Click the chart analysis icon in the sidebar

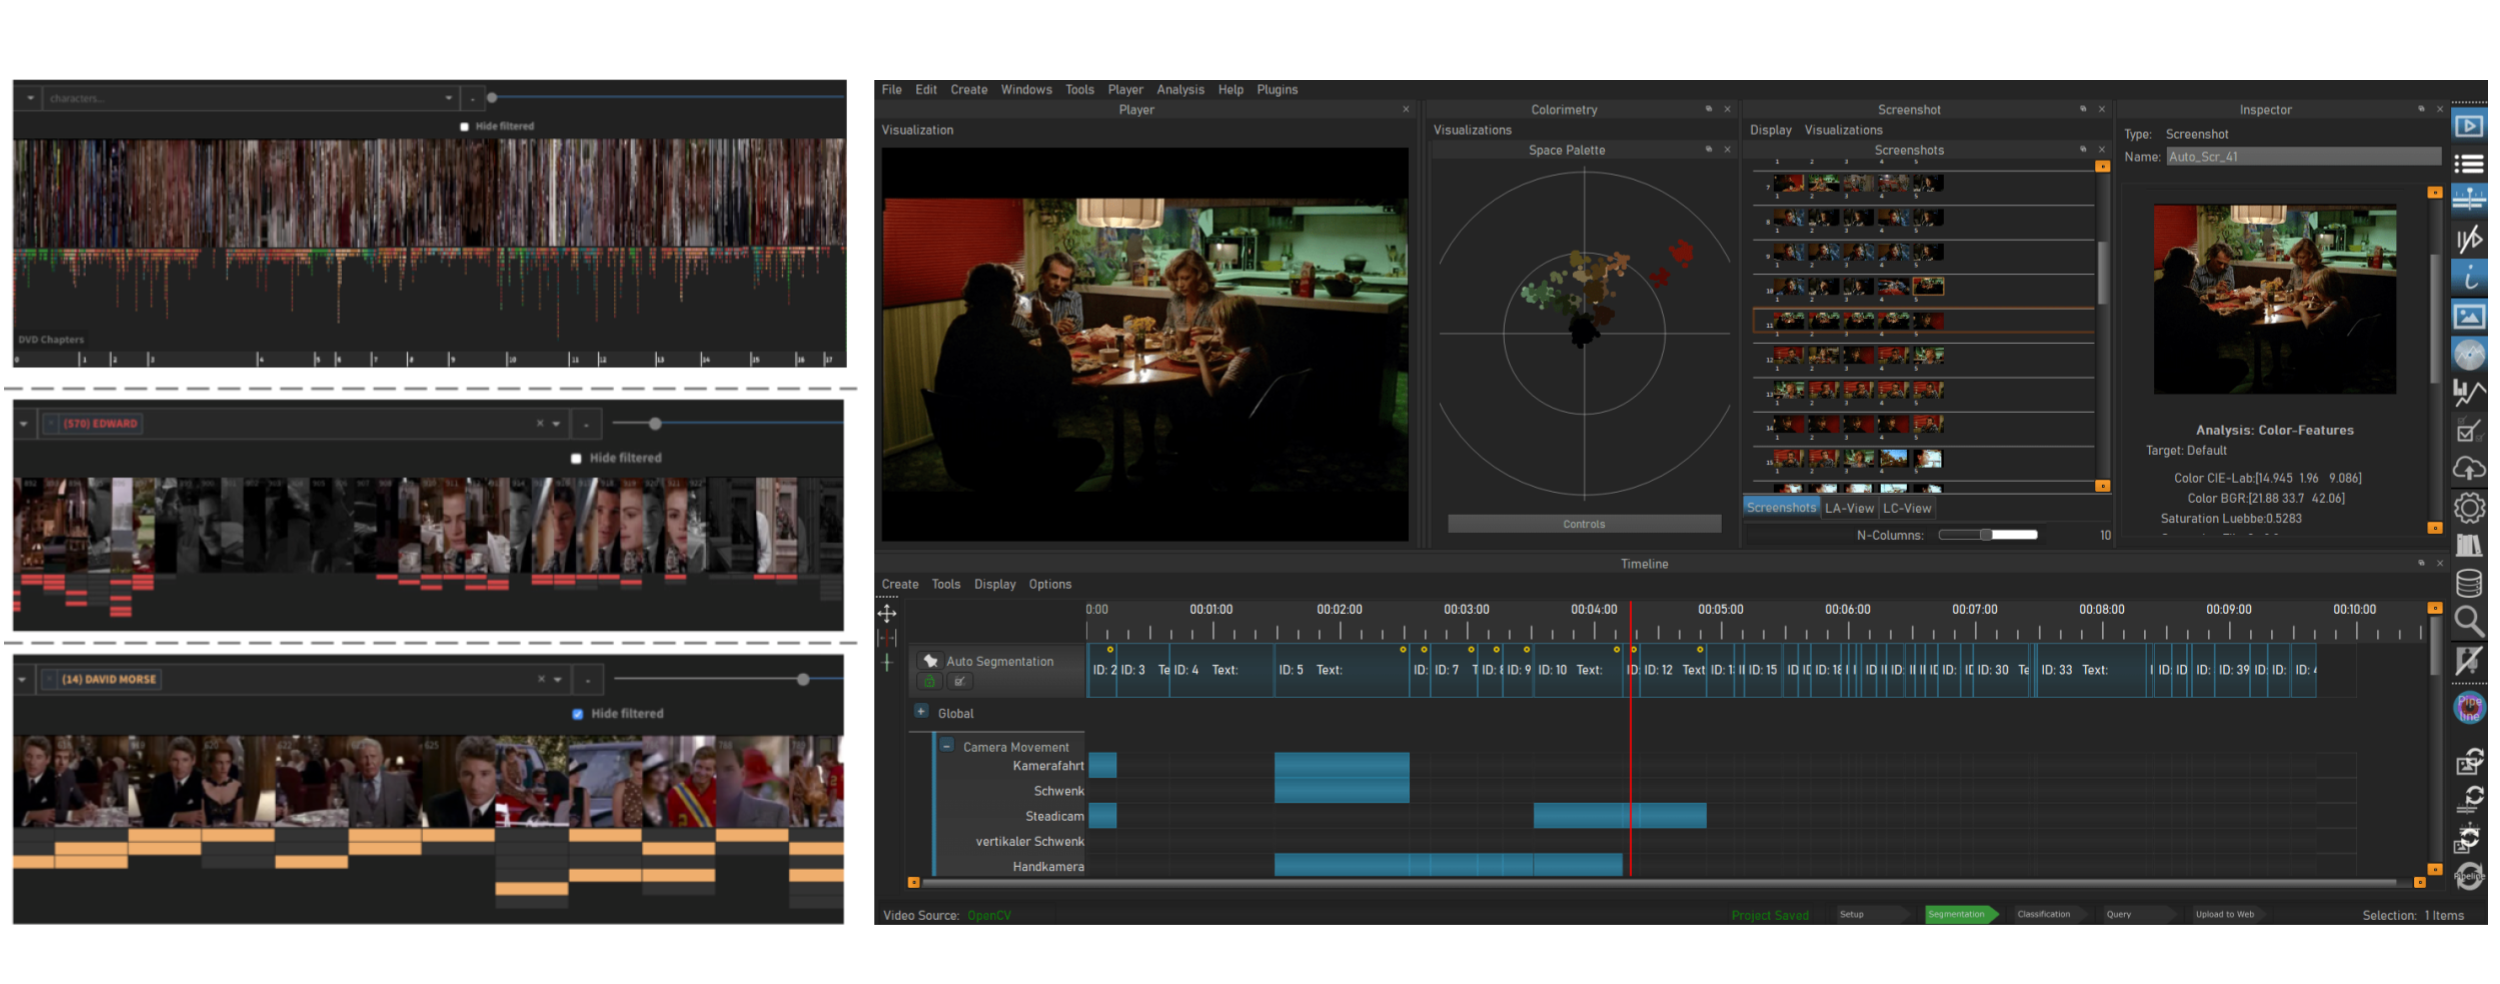(2469, 392)
